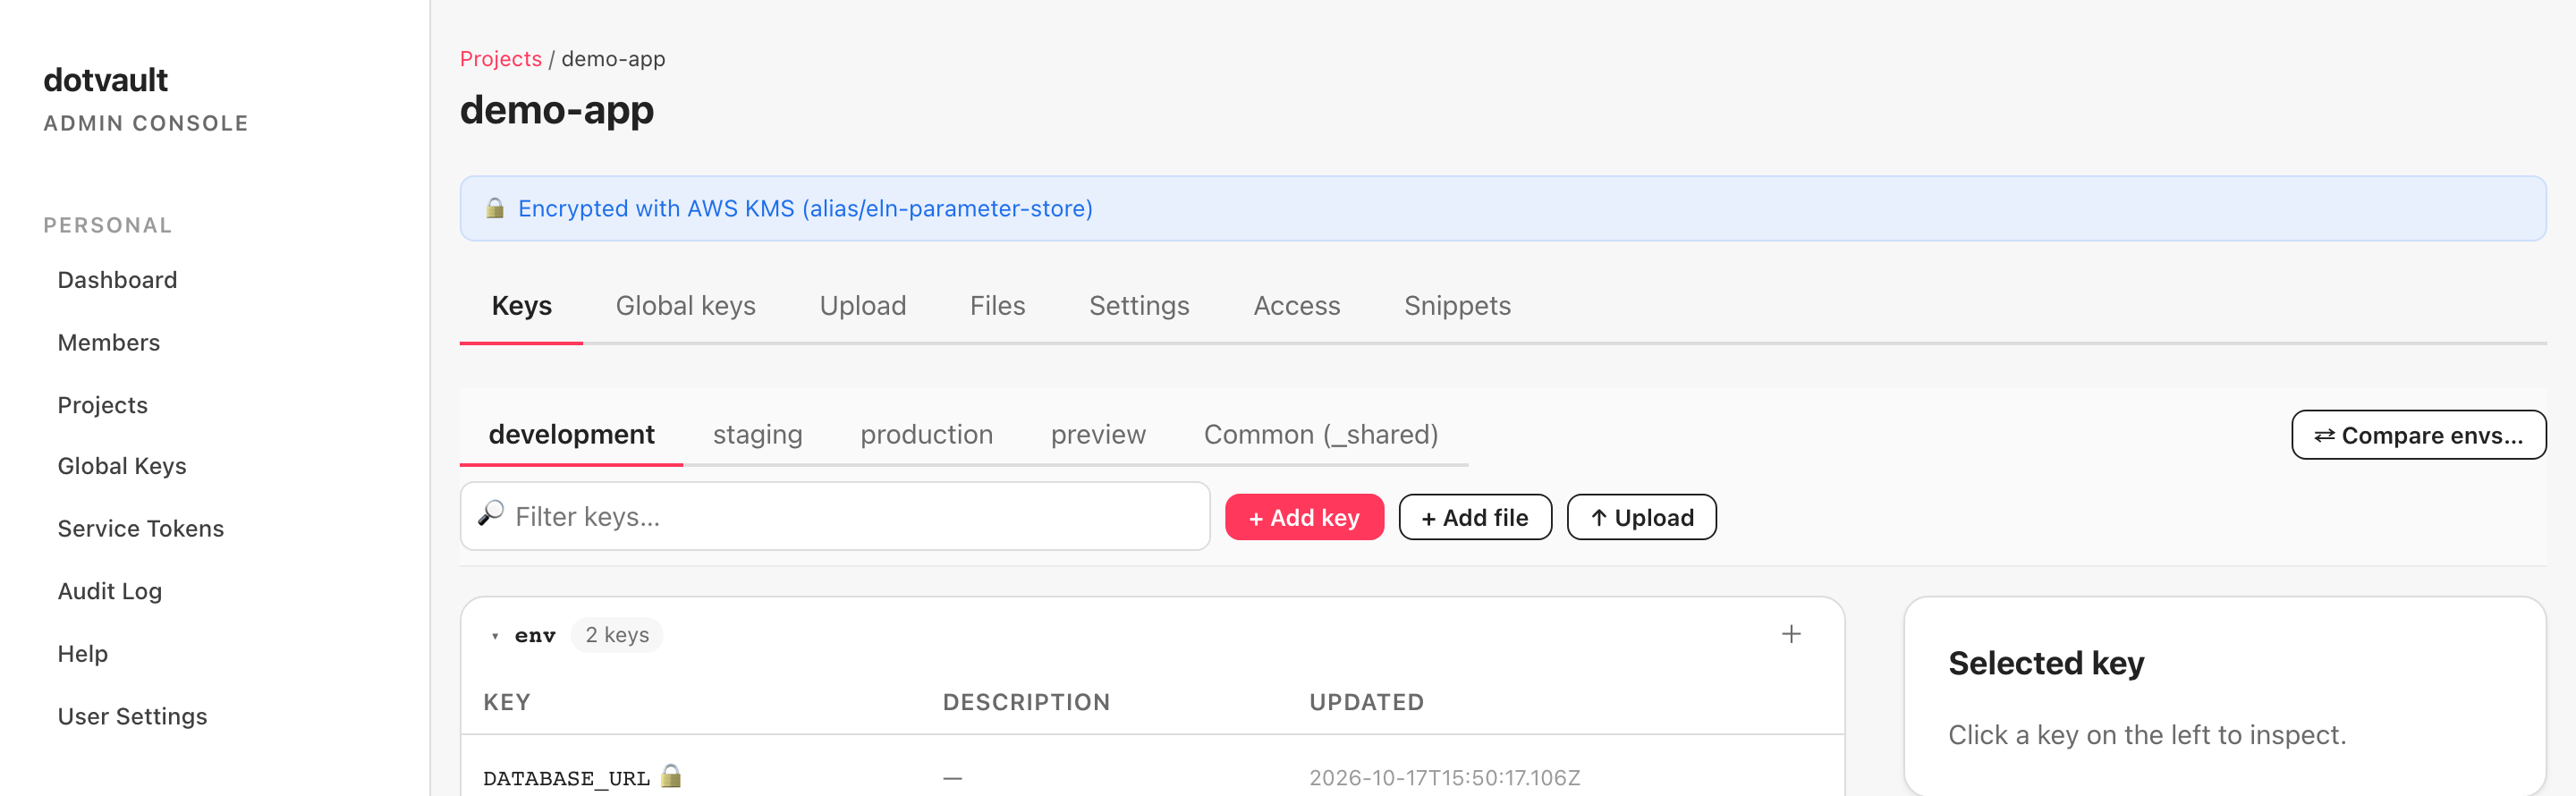Switch to the Global keys tab

685,306
